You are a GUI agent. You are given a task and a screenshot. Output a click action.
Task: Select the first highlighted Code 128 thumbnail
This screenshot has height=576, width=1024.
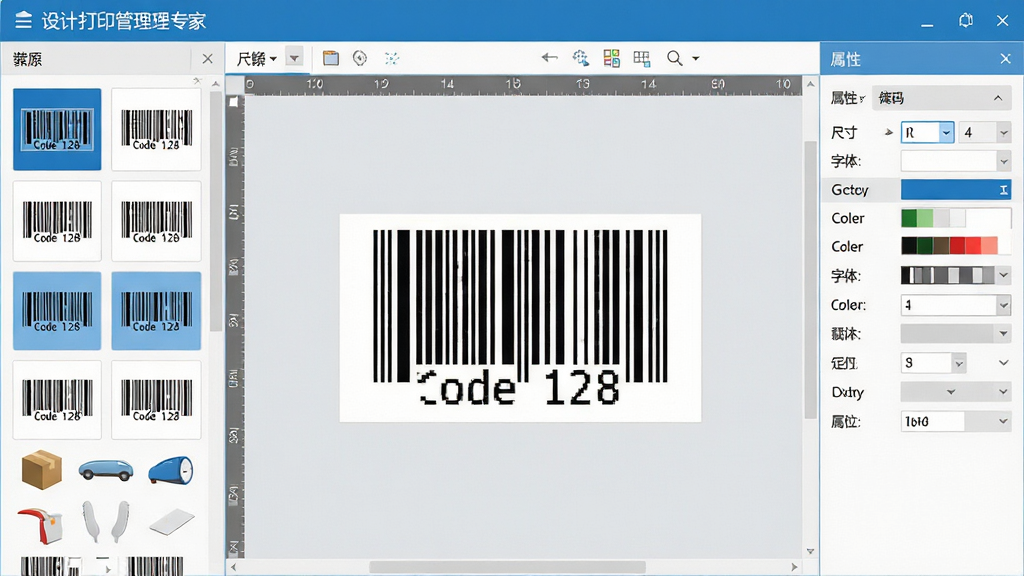point(57,129)
